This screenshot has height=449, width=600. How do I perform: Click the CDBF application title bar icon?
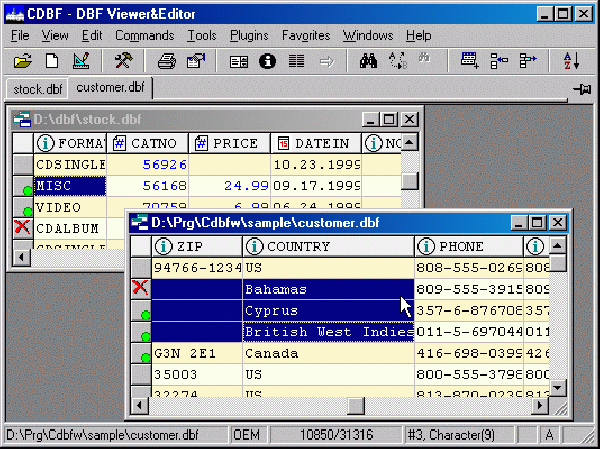(x=15, y=14)
